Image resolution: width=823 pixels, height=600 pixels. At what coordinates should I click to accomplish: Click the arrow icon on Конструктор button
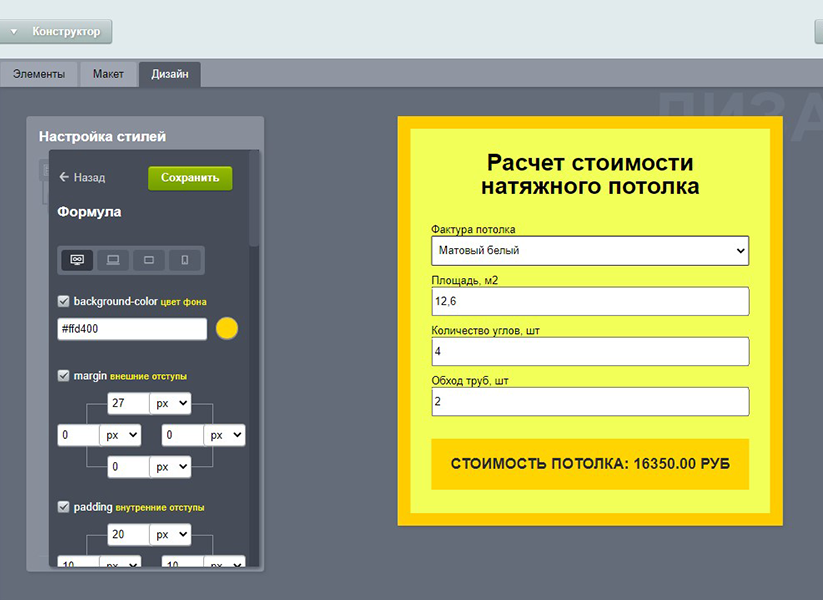(x=14, y=32)
